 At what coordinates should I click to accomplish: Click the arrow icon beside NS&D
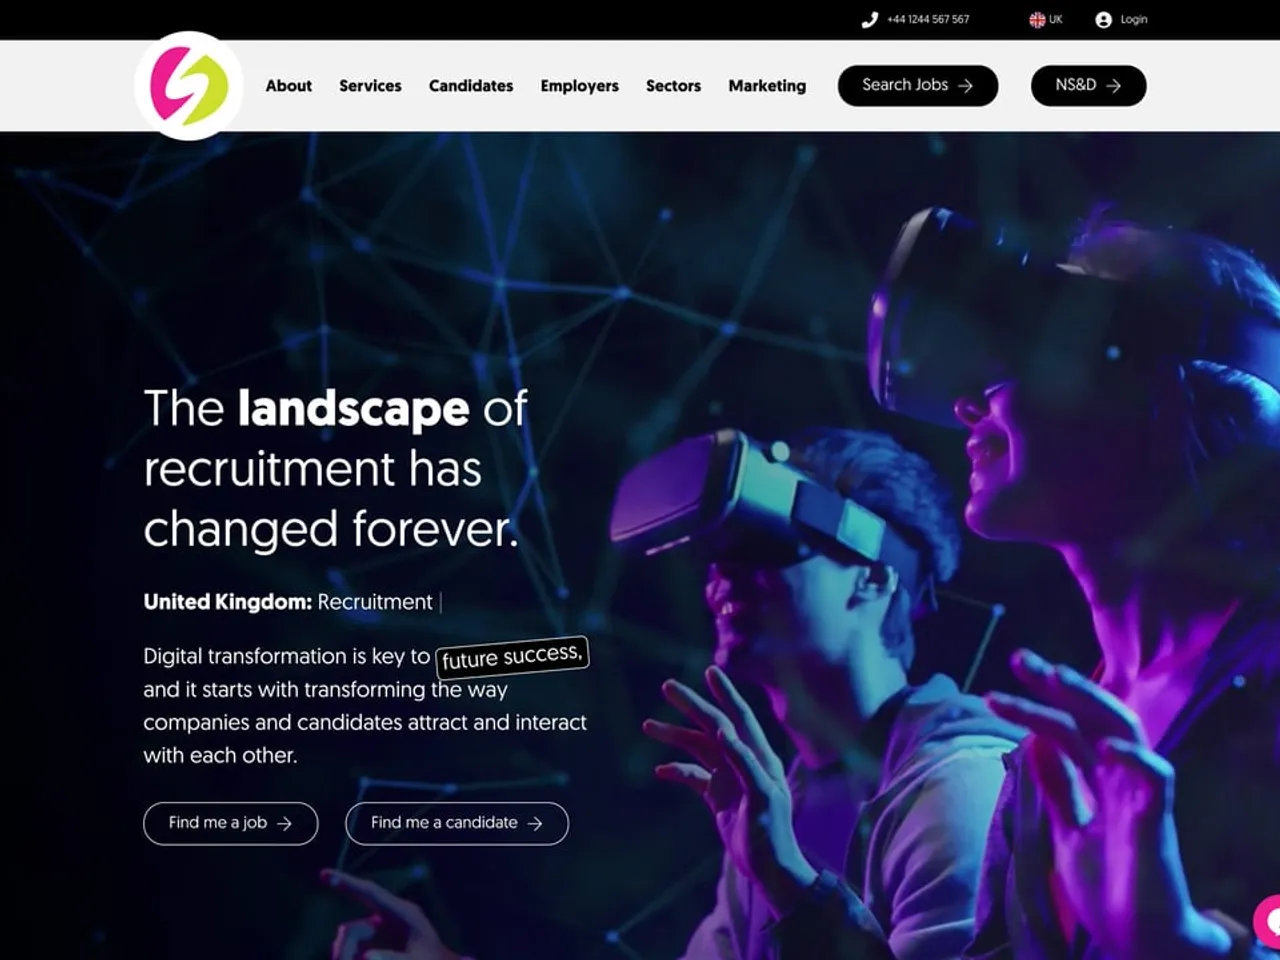coord(1113,86)
